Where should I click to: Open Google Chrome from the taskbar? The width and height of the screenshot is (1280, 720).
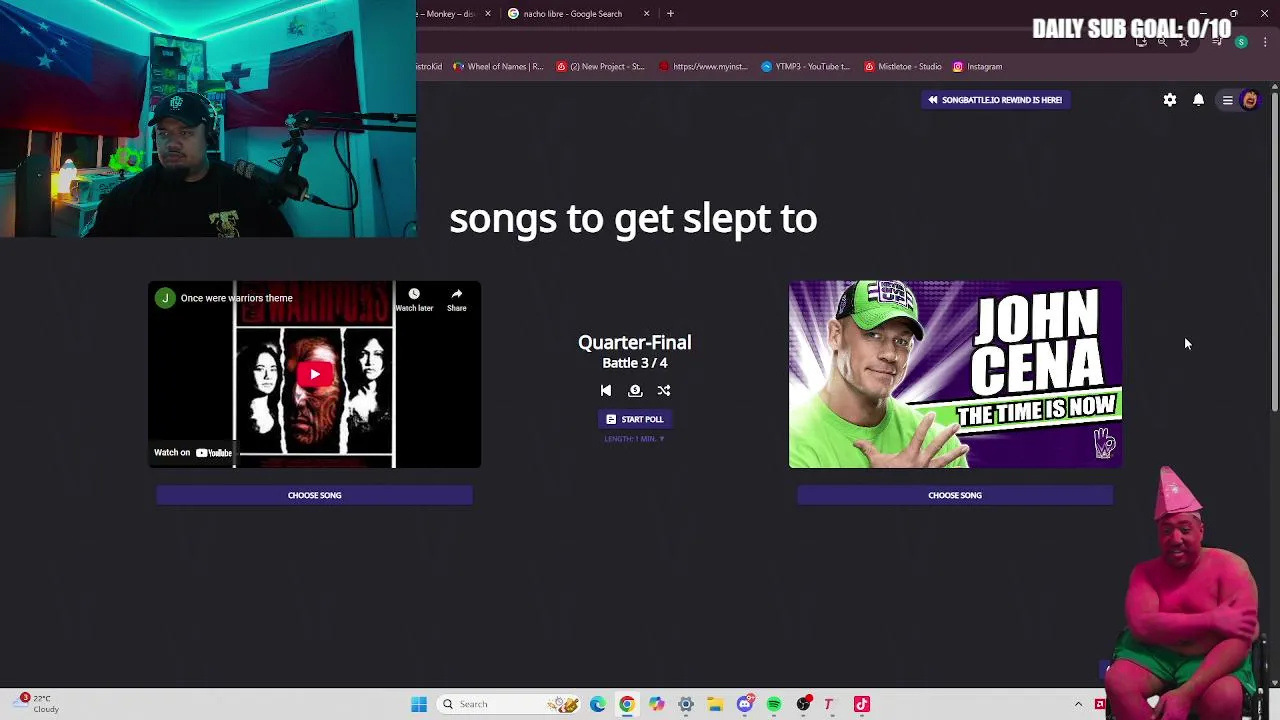627,704
